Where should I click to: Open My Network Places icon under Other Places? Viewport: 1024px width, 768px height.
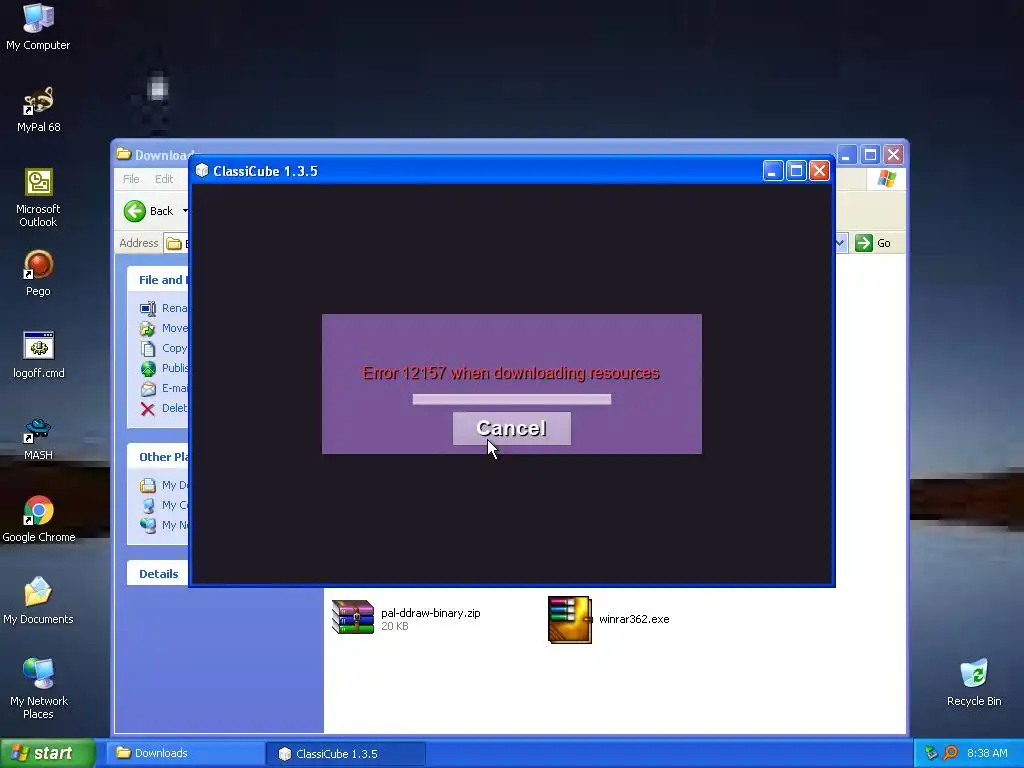tap(148, 525)
